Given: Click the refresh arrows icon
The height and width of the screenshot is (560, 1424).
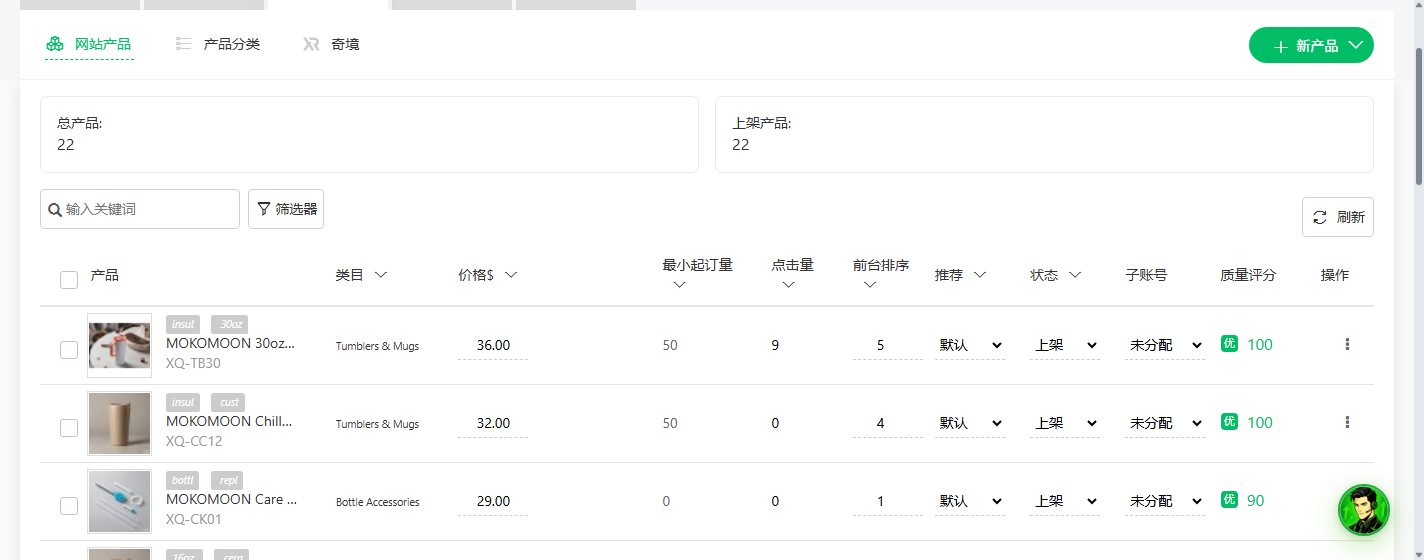Looking at the screenshot, I should (x=1320, y=217).
